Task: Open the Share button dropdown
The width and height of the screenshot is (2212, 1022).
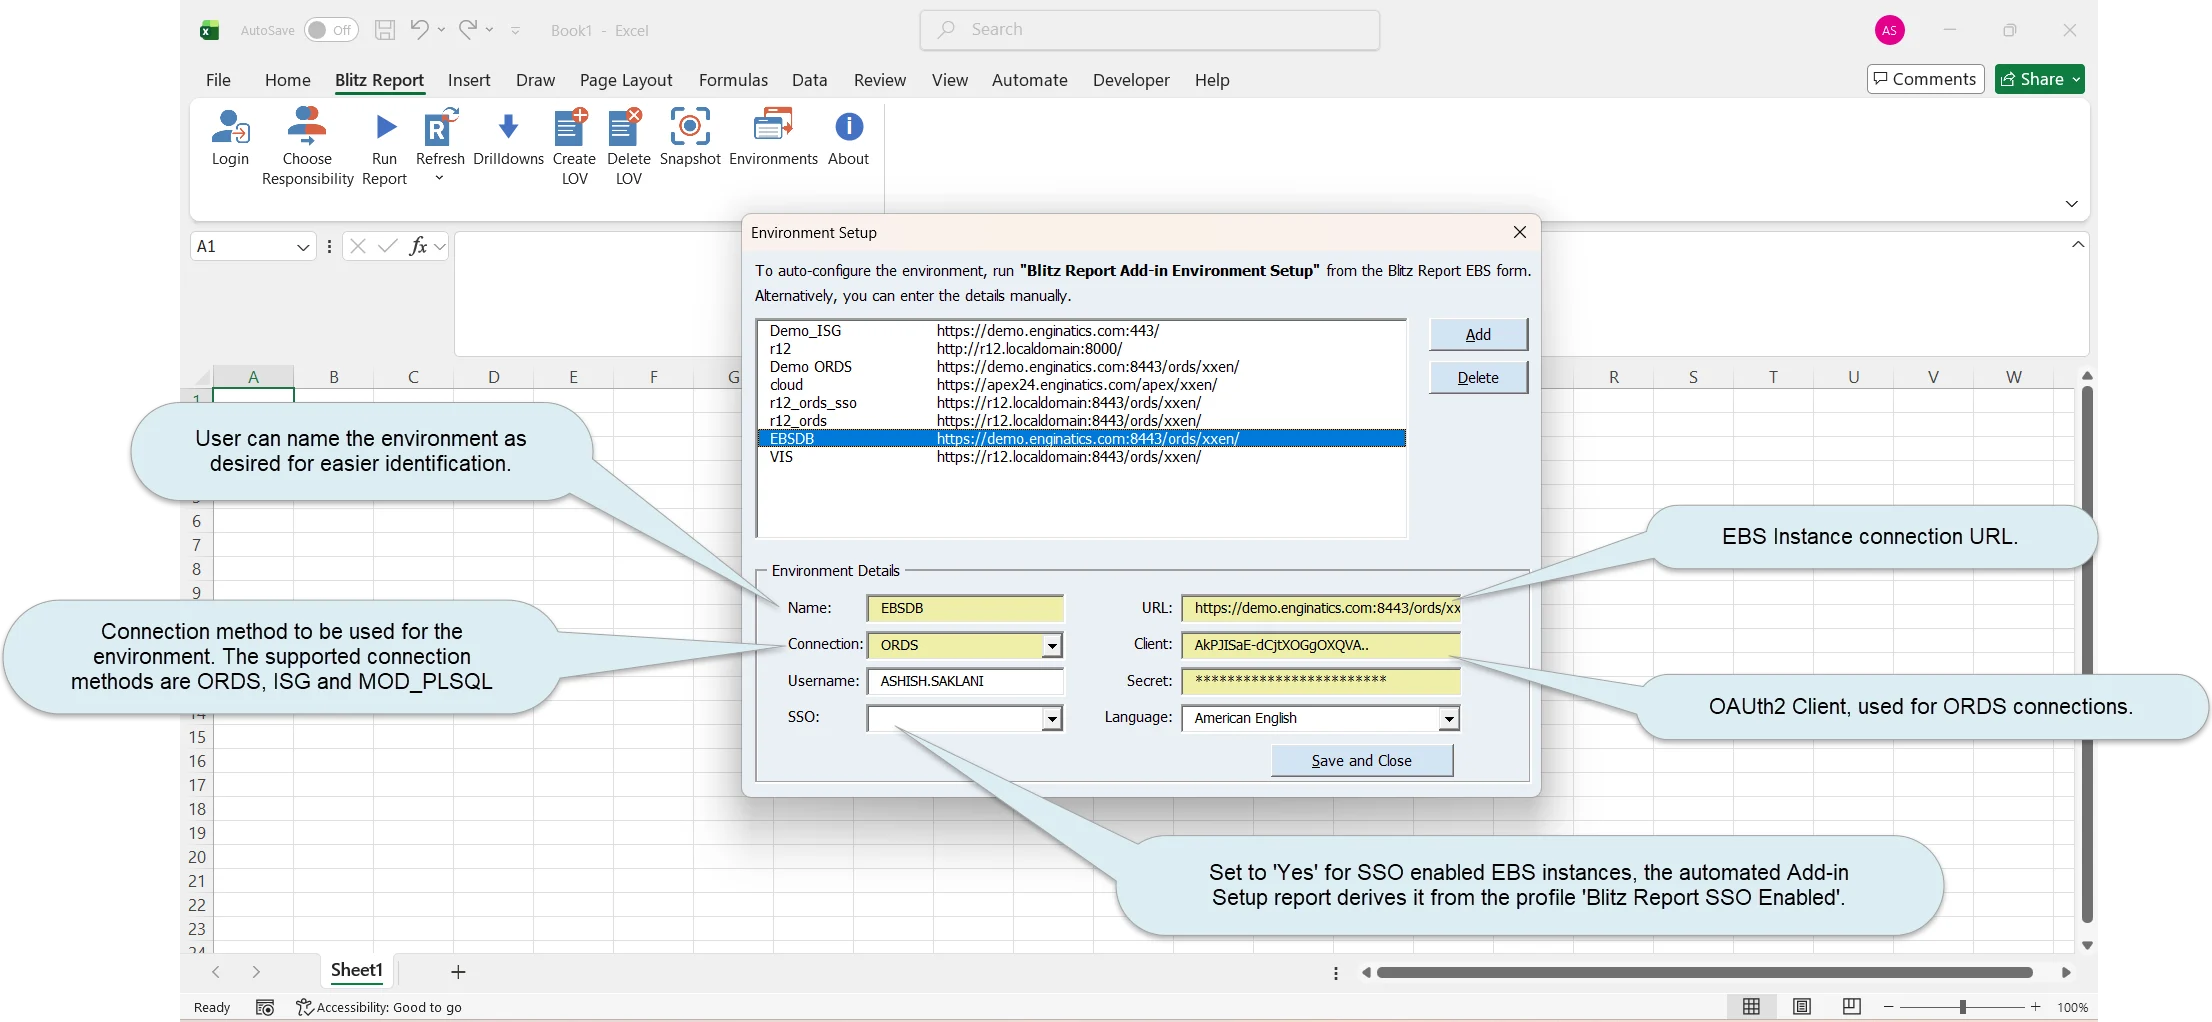Action: pyautogui.click(x=2077, y=79)
